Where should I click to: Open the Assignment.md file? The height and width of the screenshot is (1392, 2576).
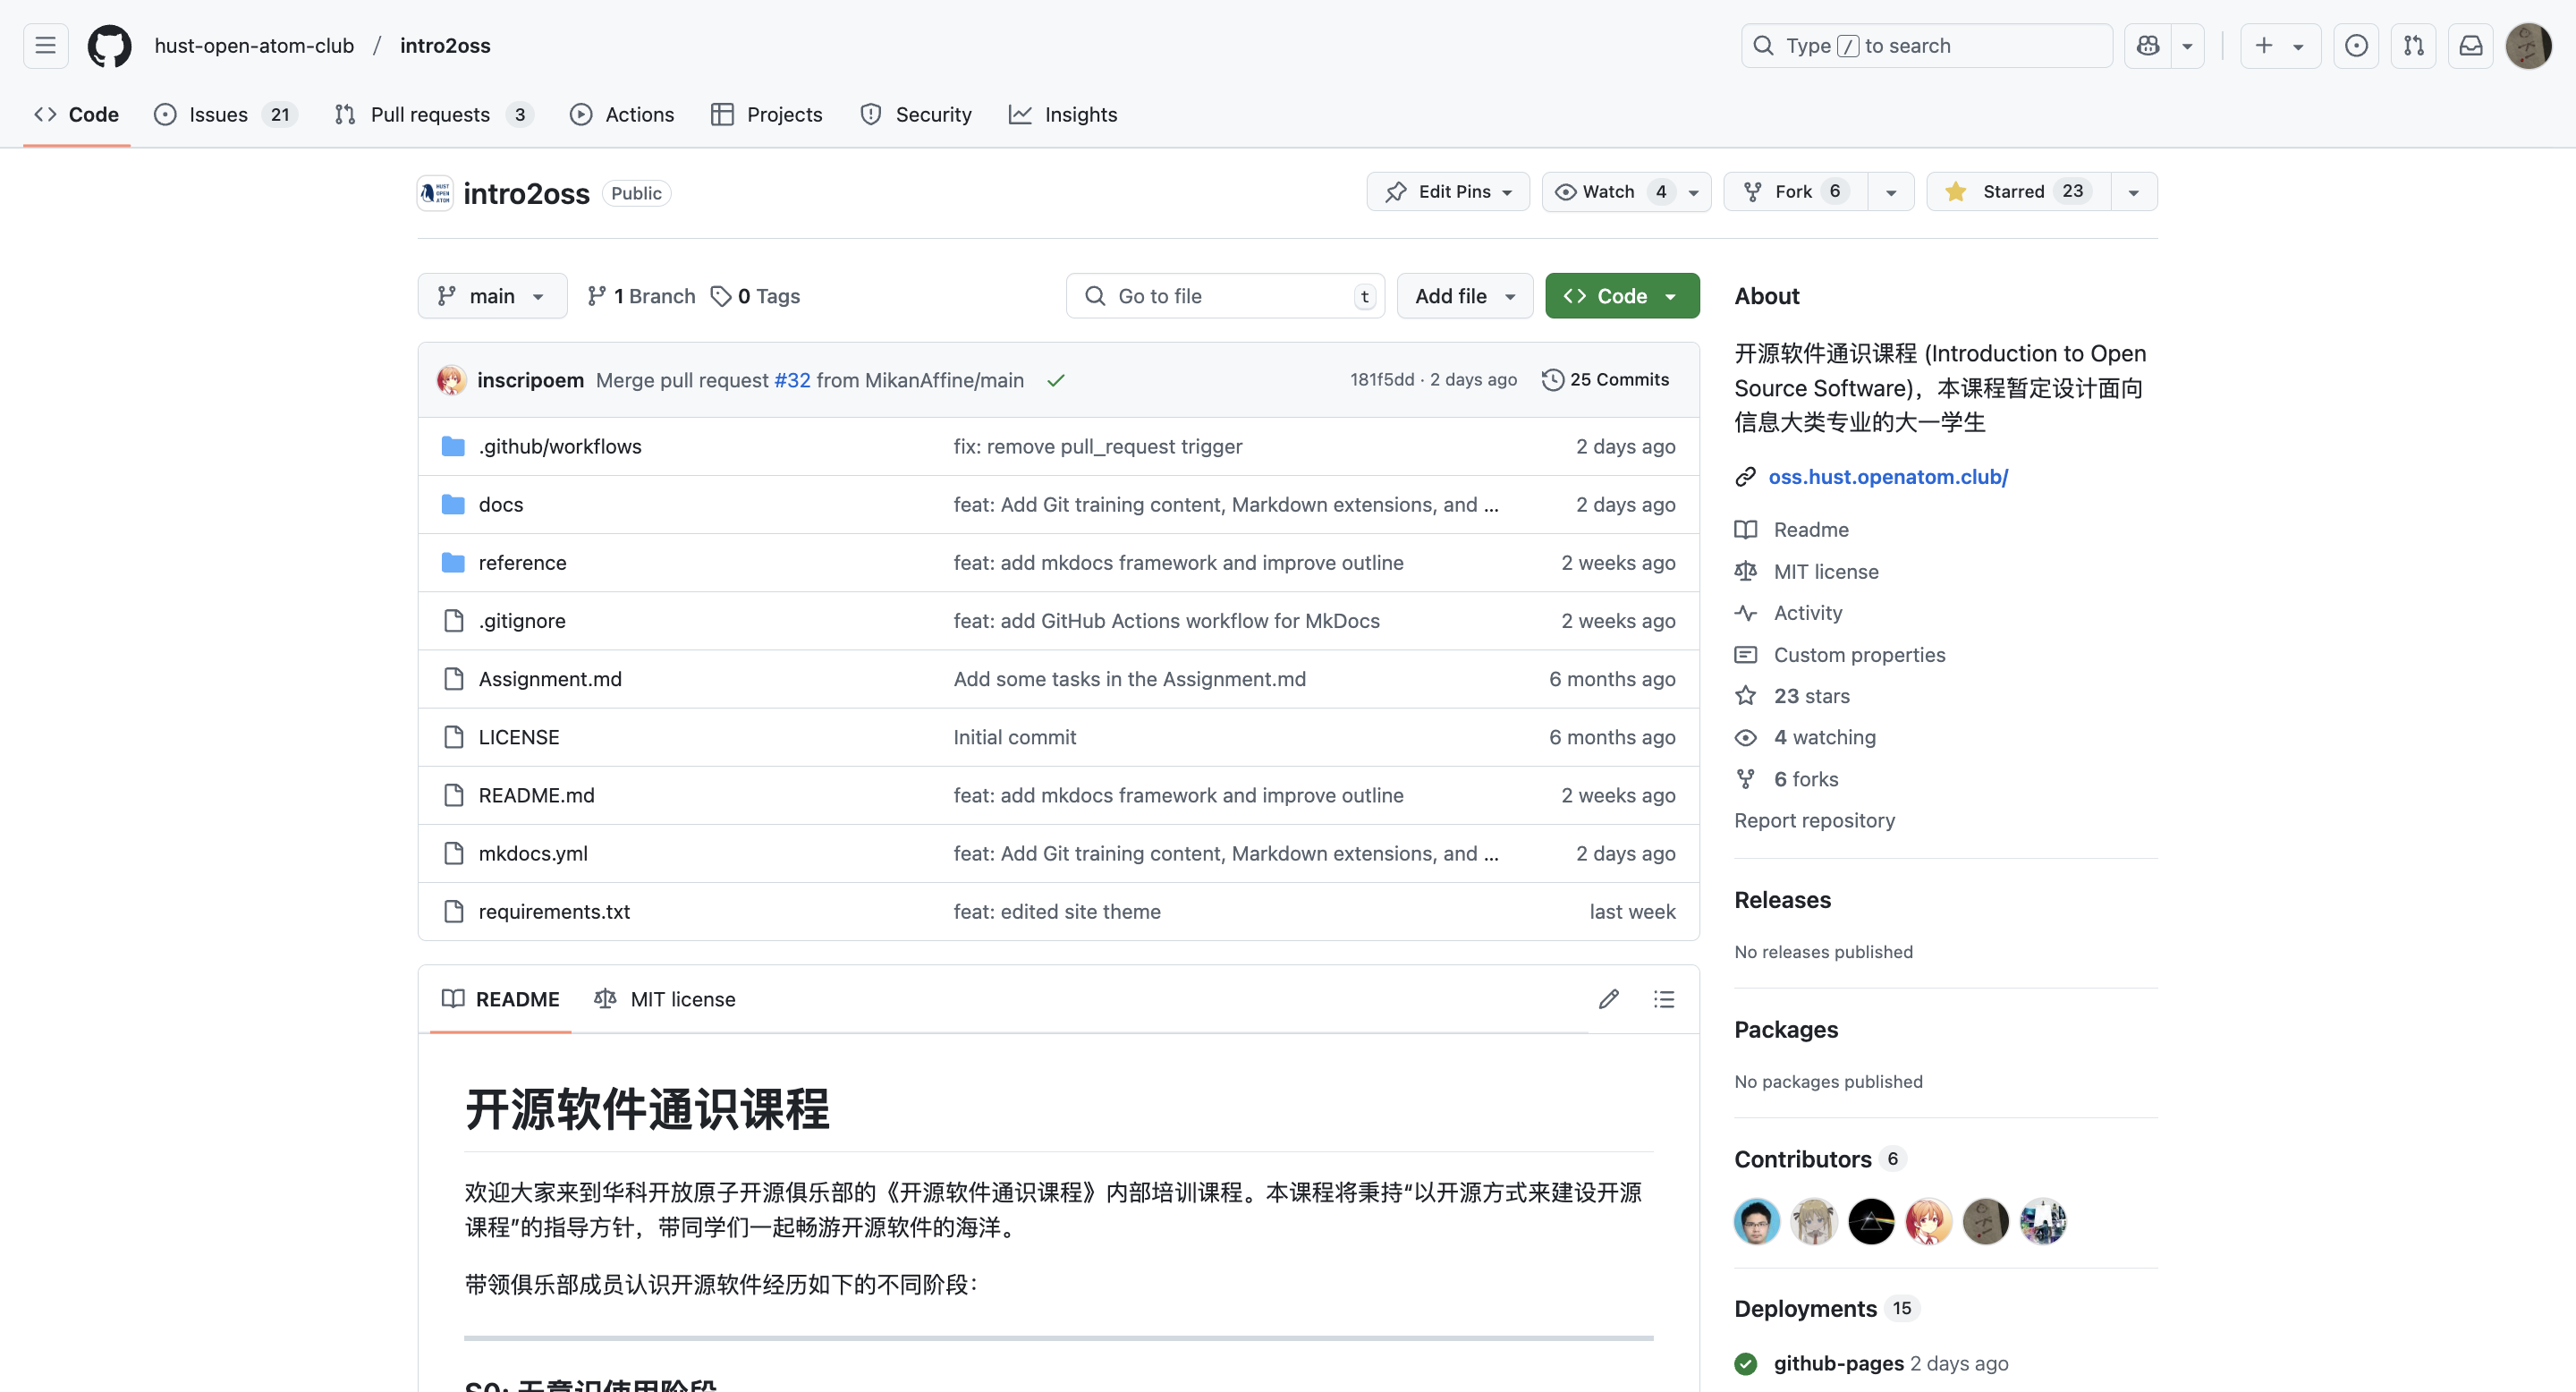(x=550, y=678)
